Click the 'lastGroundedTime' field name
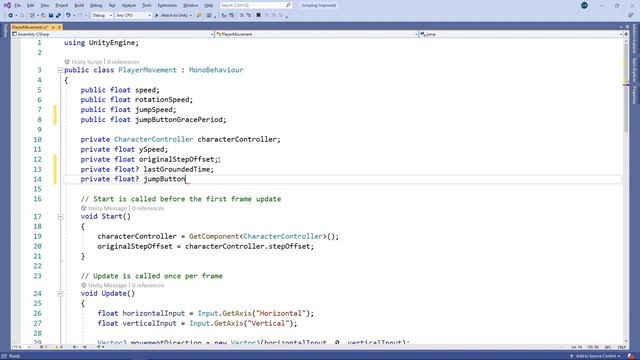The height and width of the screenshot is (360, 640). point(176,169)
